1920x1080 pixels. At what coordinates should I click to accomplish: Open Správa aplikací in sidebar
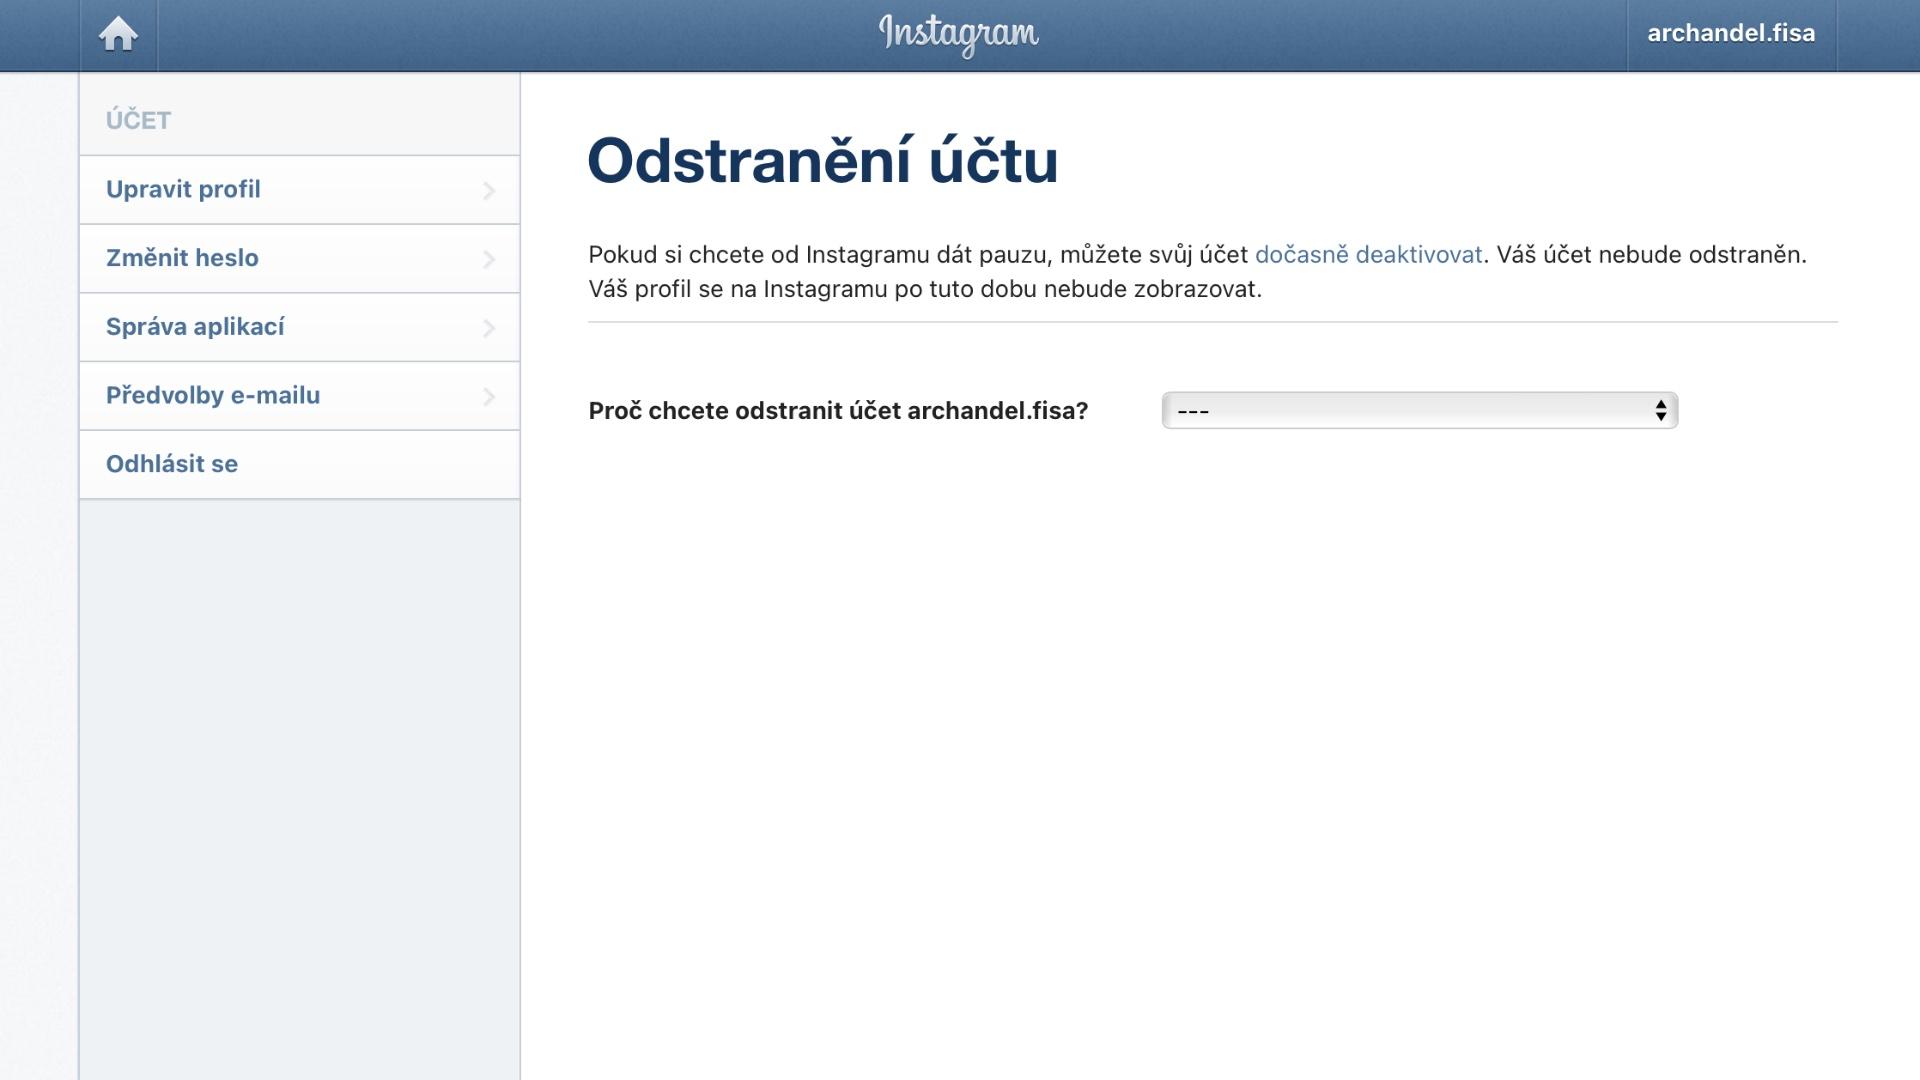click(x=299, y=328)
